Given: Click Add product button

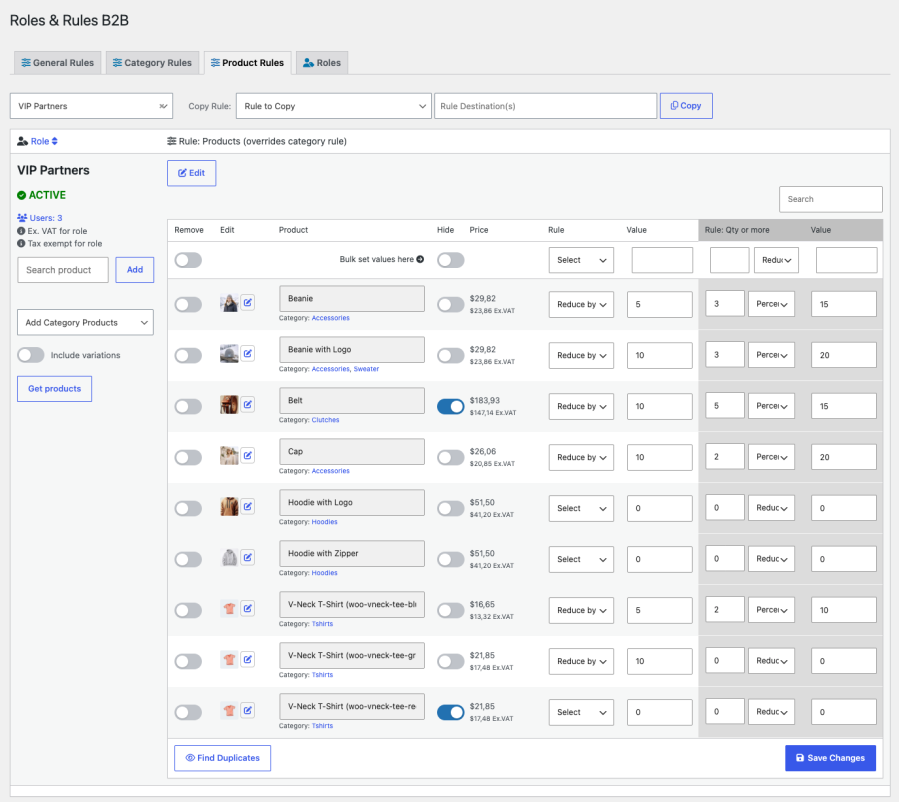Looking at the screenshot, I should [135, 269].
